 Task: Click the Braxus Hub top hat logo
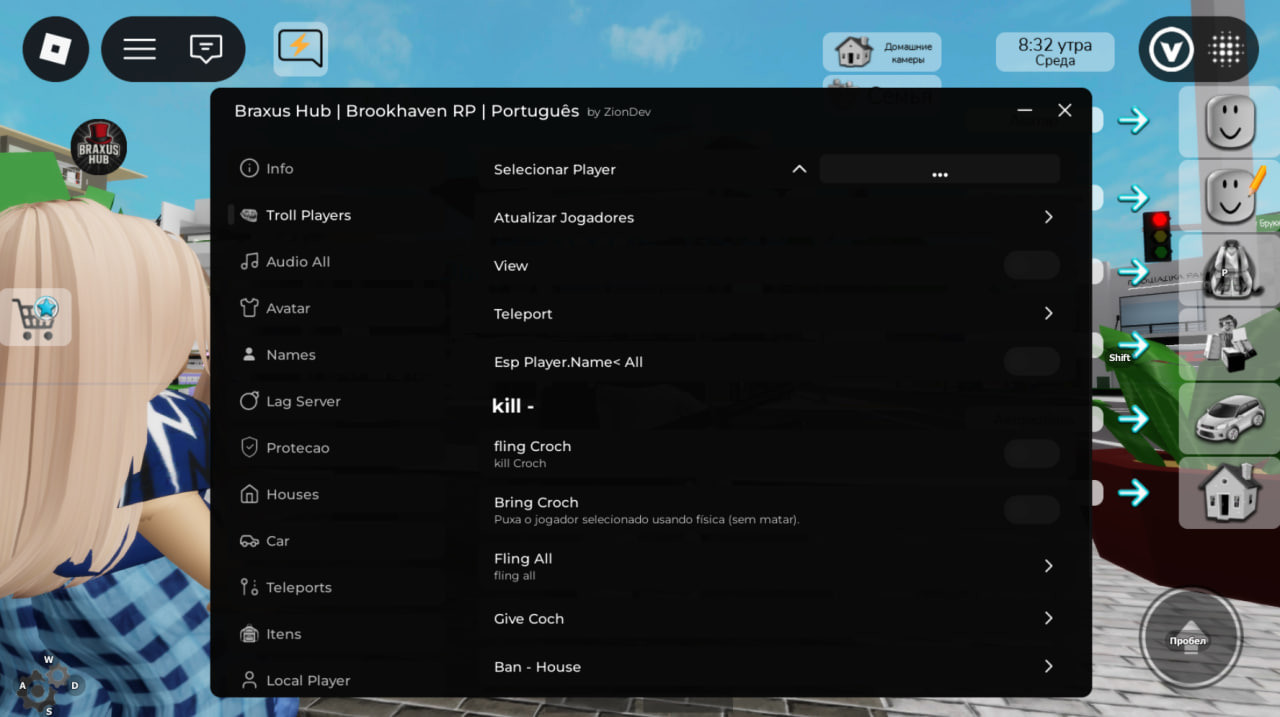coord(98,148)
